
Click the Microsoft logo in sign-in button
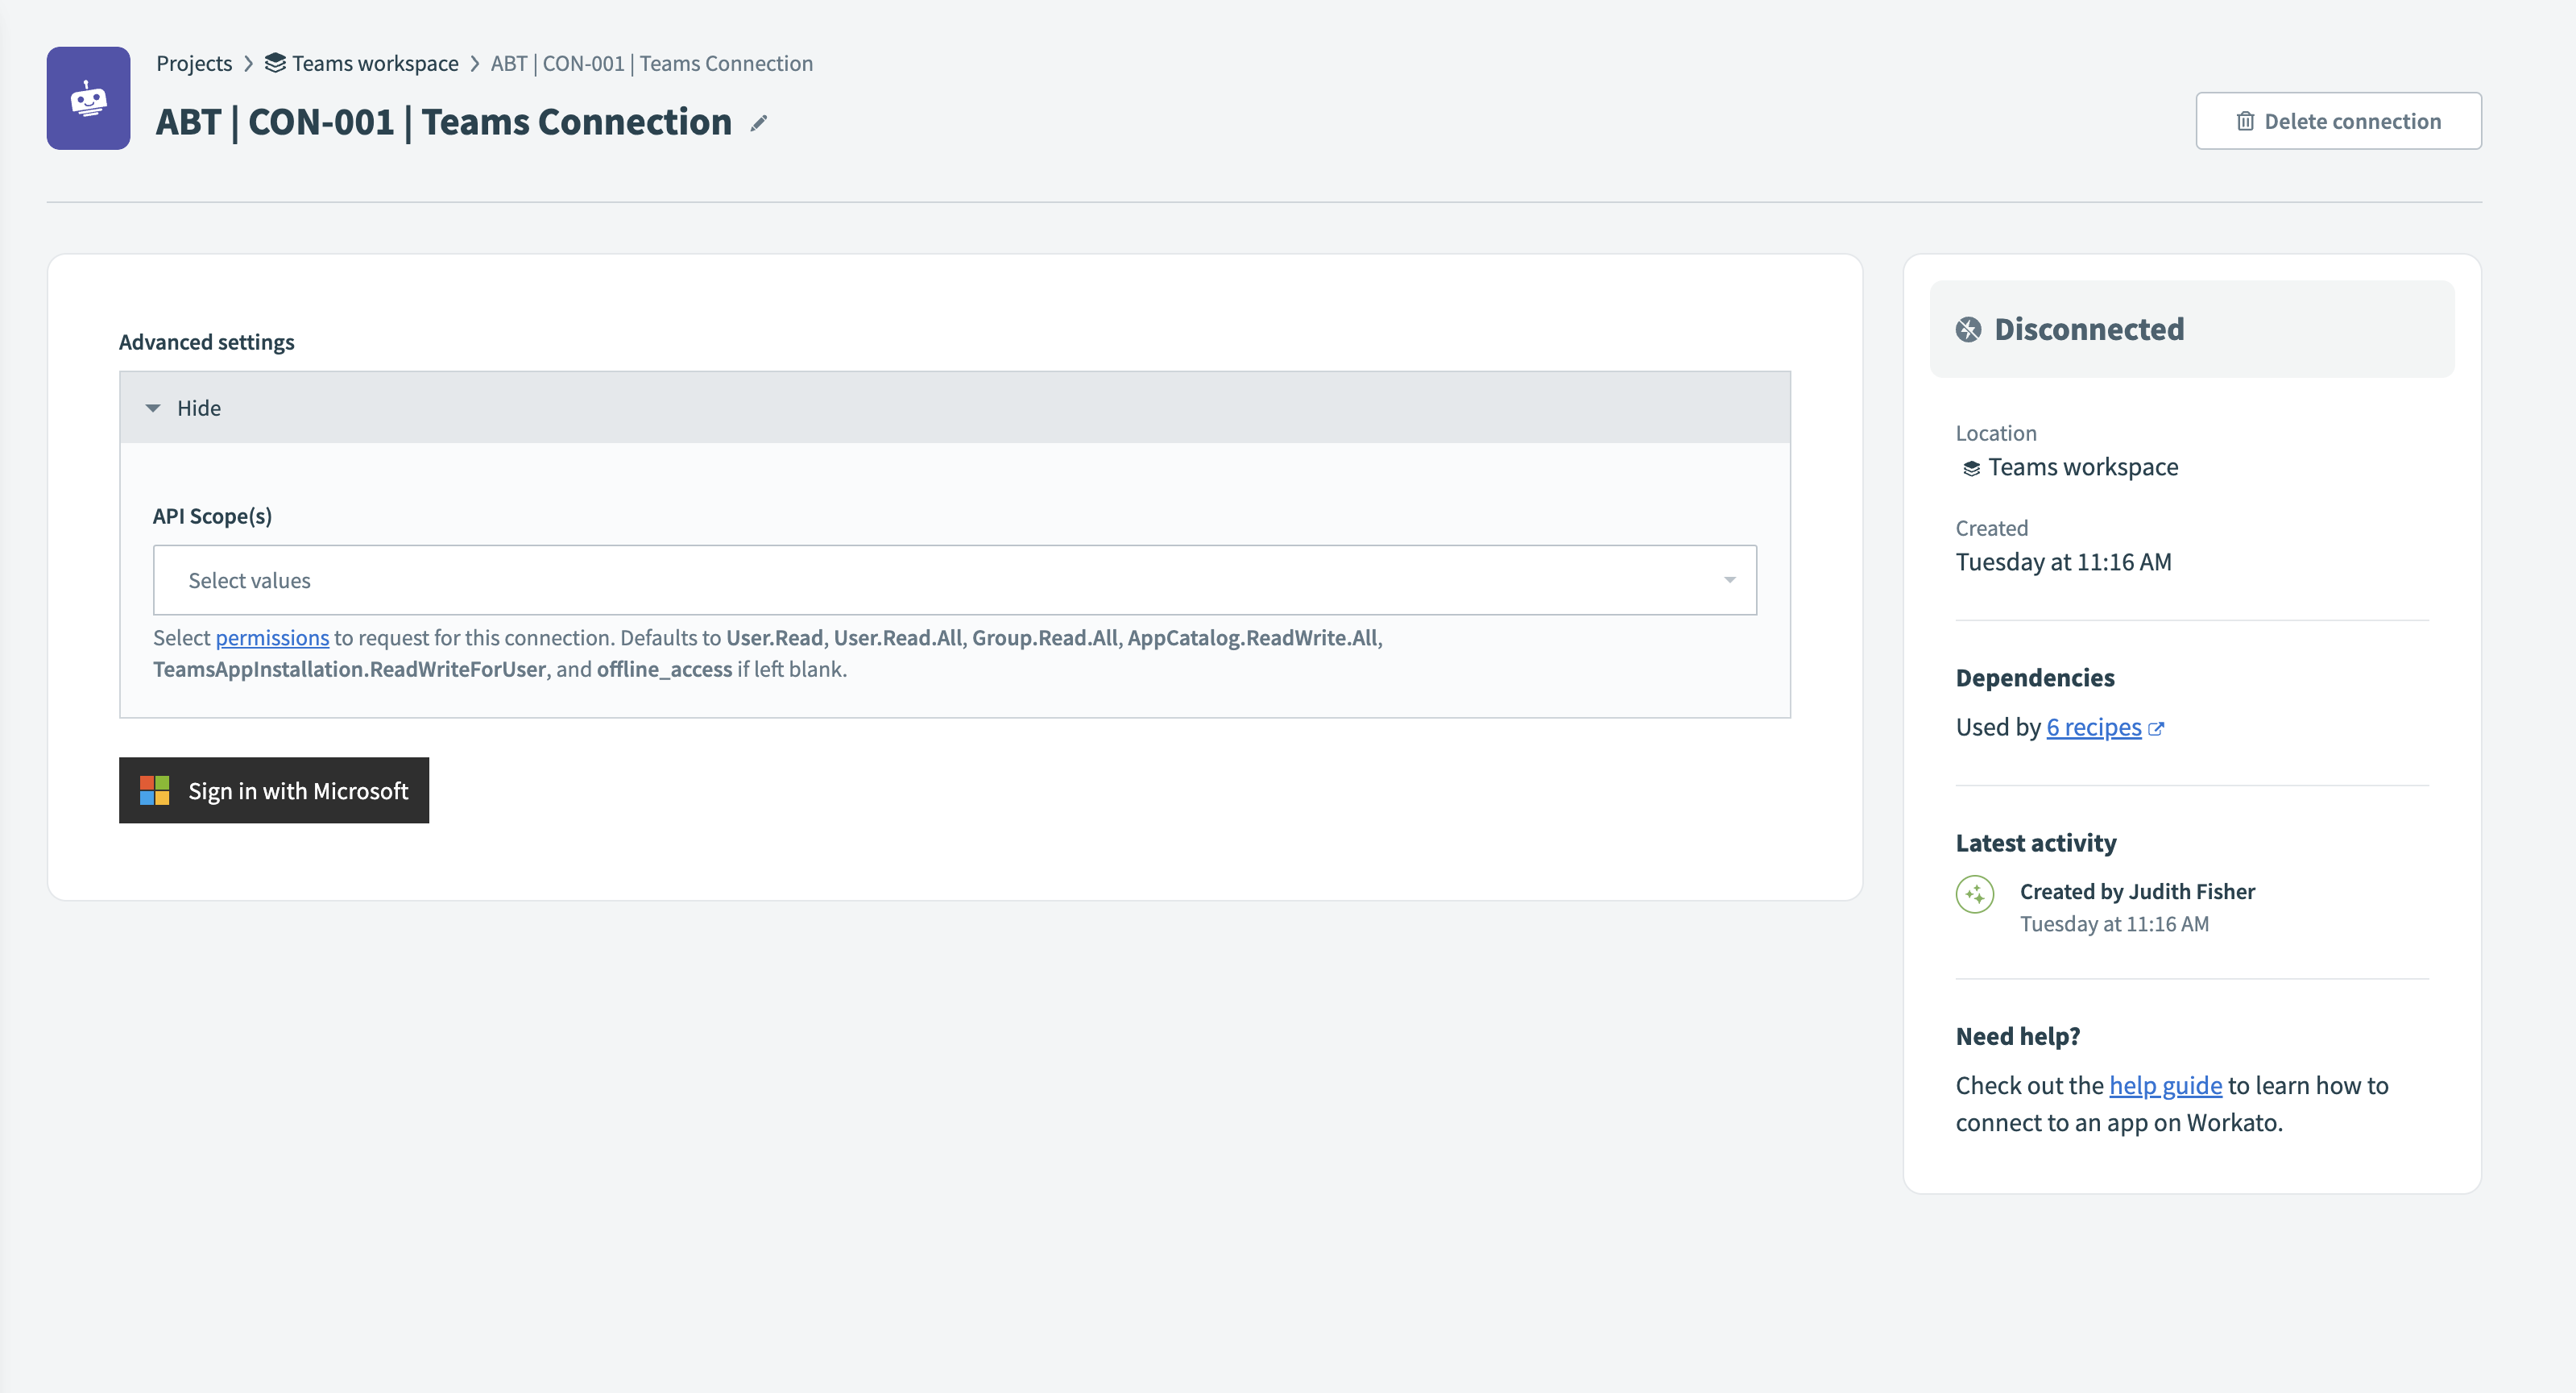153,790
